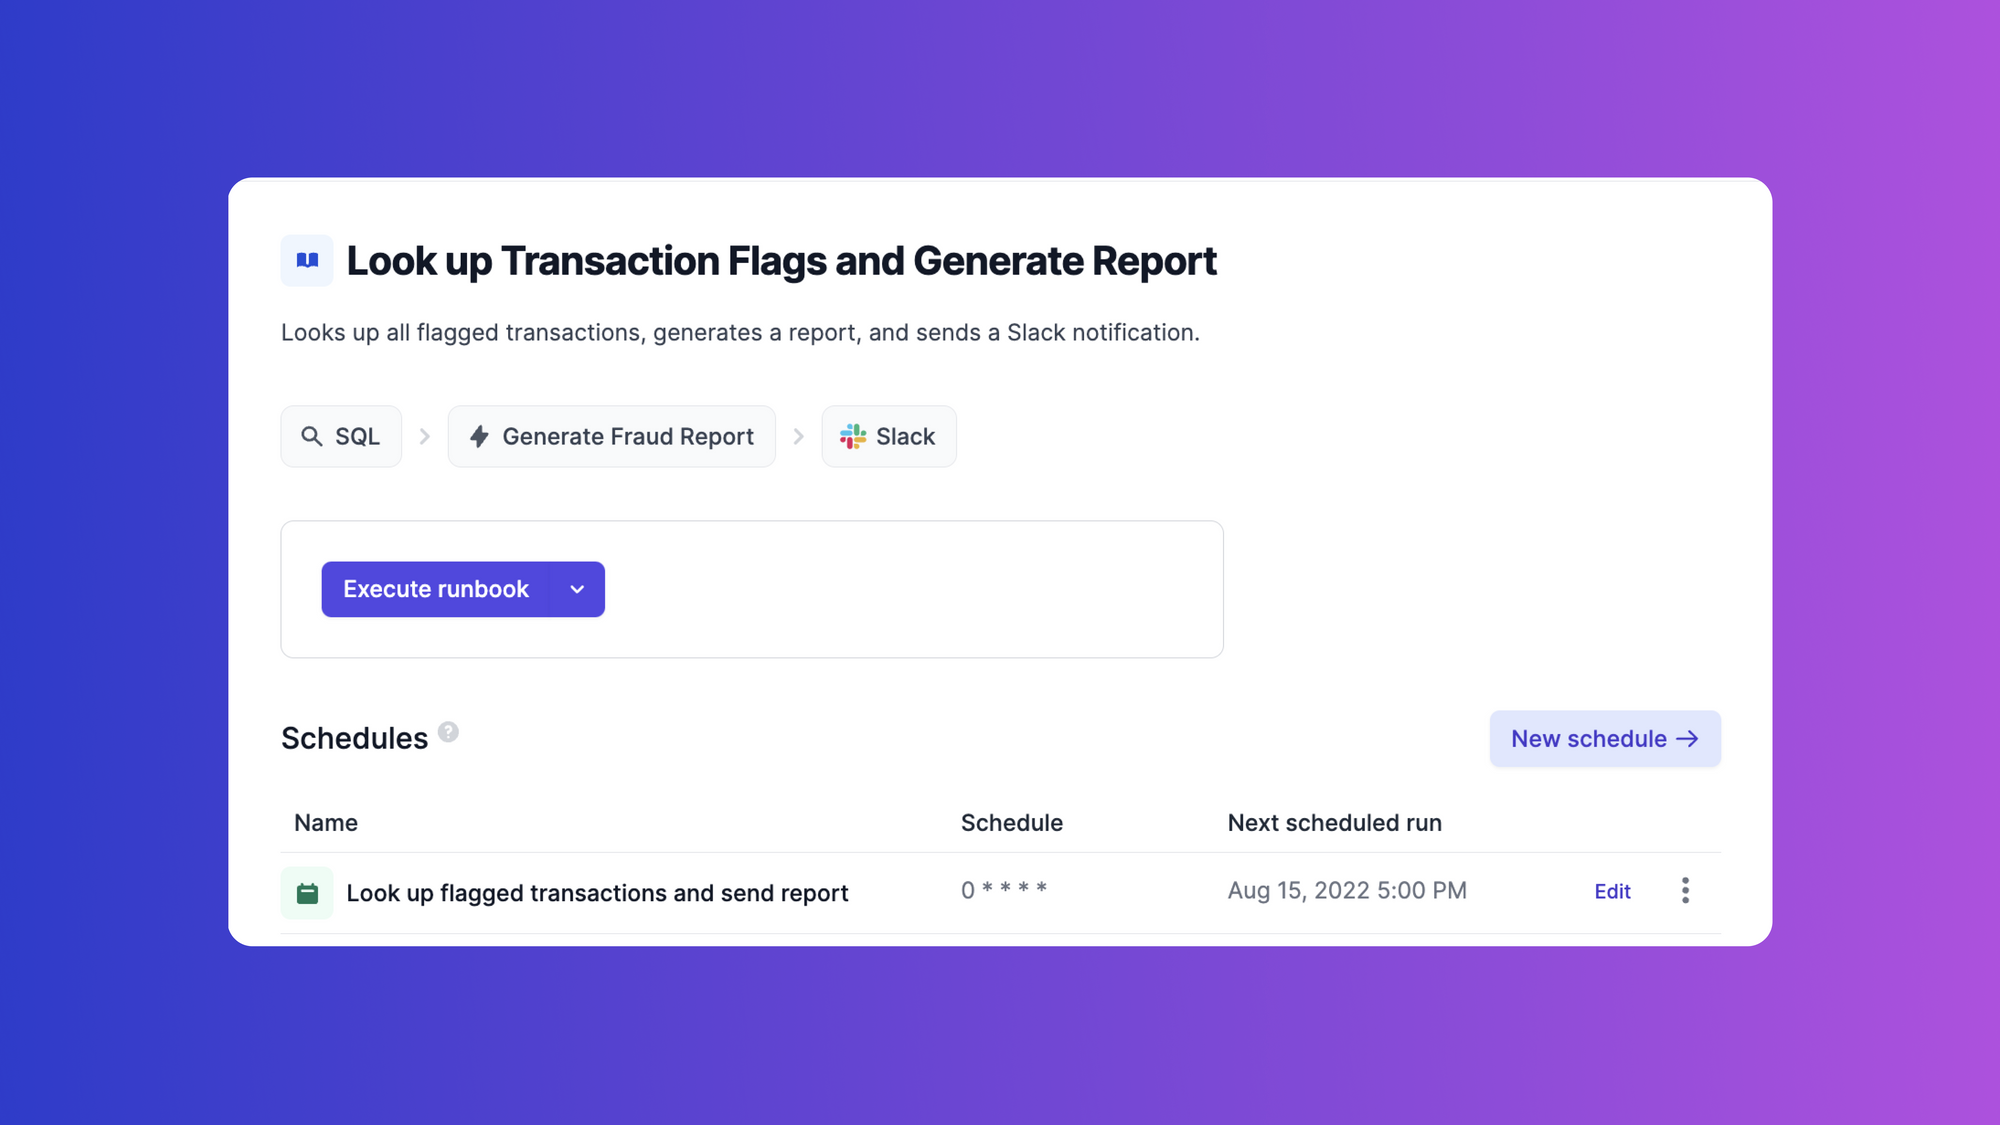Click the New schedule button
Image resolution: width=2000 pixels, height=1125 pixels.
pos(1604,739)
